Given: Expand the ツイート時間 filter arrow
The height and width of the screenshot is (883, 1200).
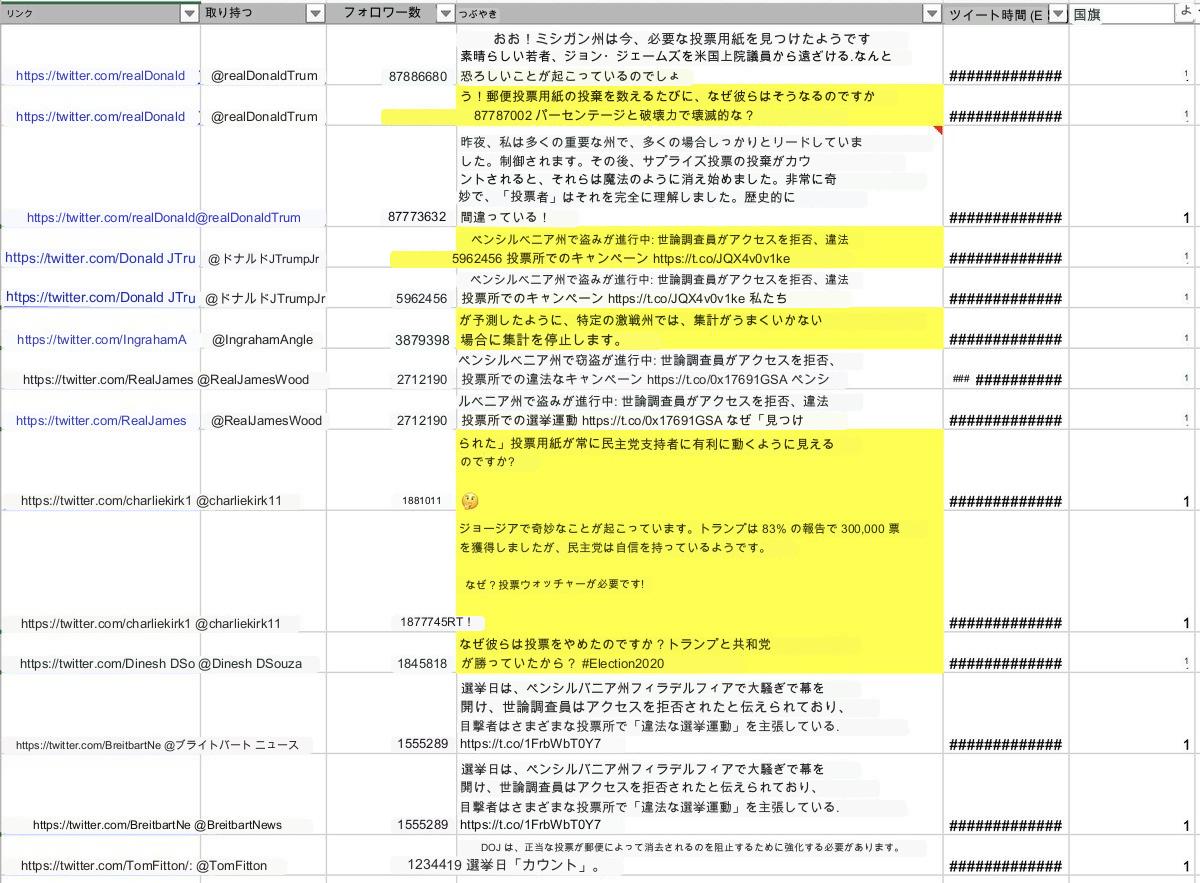Looking at the screenshot, I should tap(1057, 13).
